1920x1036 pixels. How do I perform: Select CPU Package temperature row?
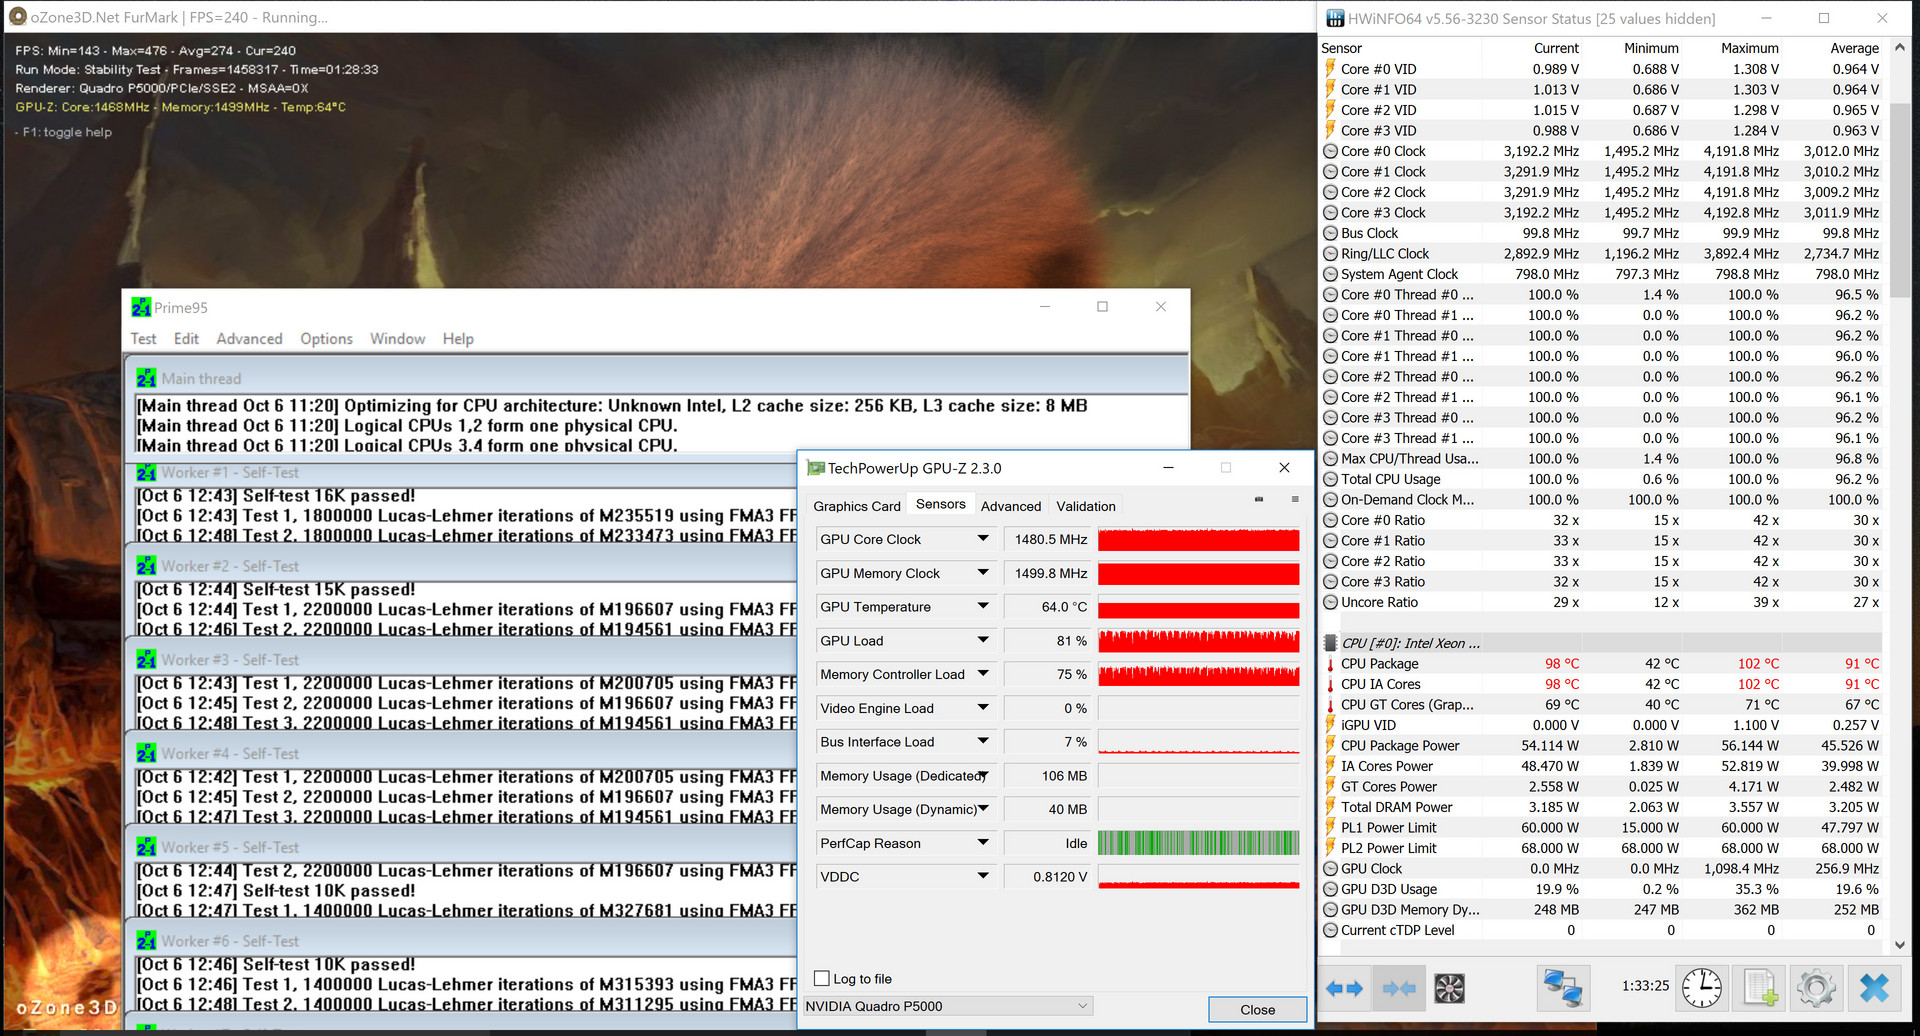tap(1602, 664)
